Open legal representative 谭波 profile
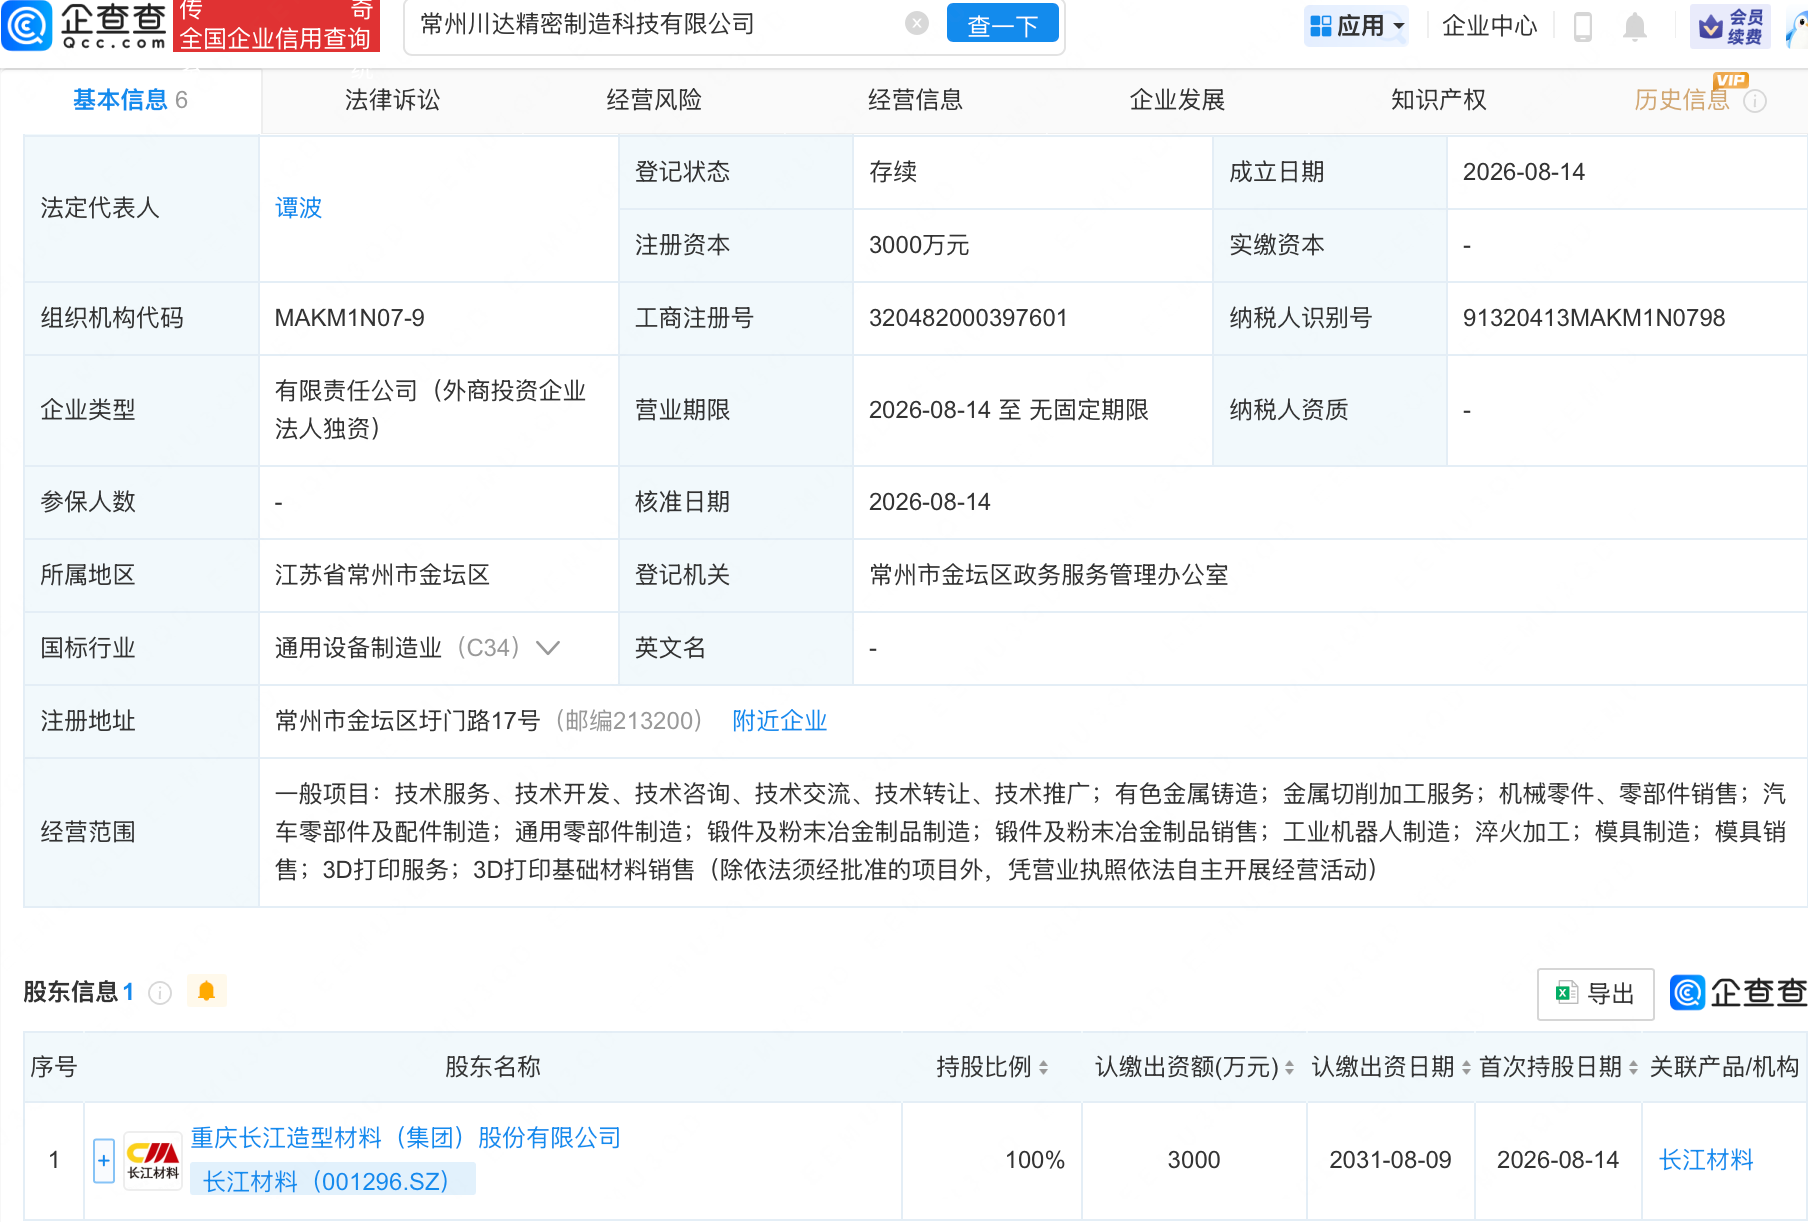 tap(298, 208)
